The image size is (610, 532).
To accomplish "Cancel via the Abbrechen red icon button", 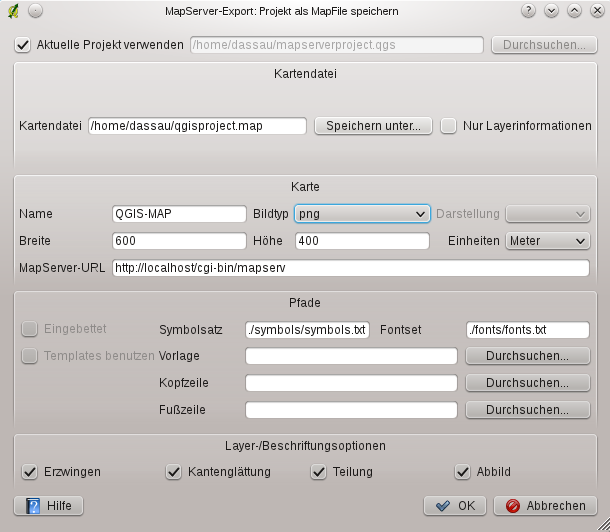I will tap(545, 506).
